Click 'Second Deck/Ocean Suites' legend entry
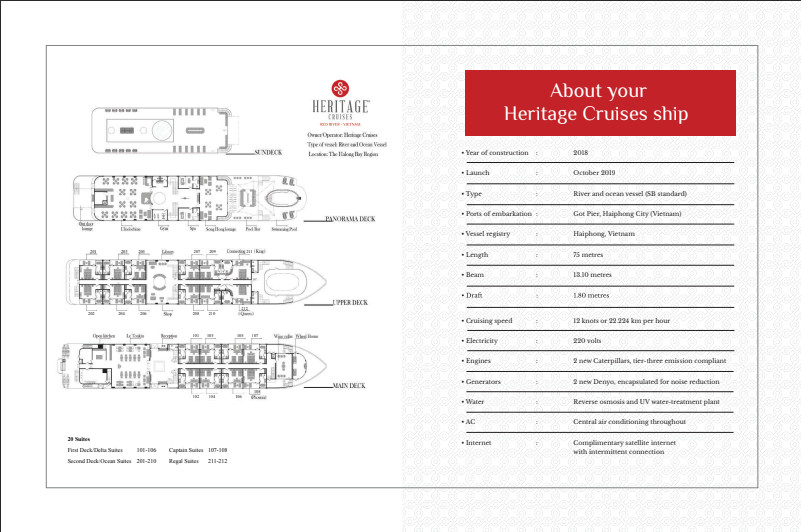 [x=99, y=461]
